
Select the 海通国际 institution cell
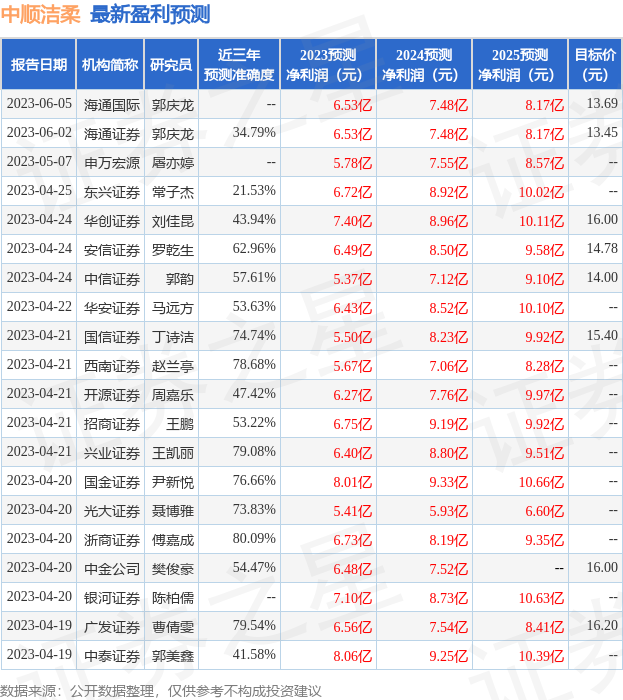[x=112, y=105]
